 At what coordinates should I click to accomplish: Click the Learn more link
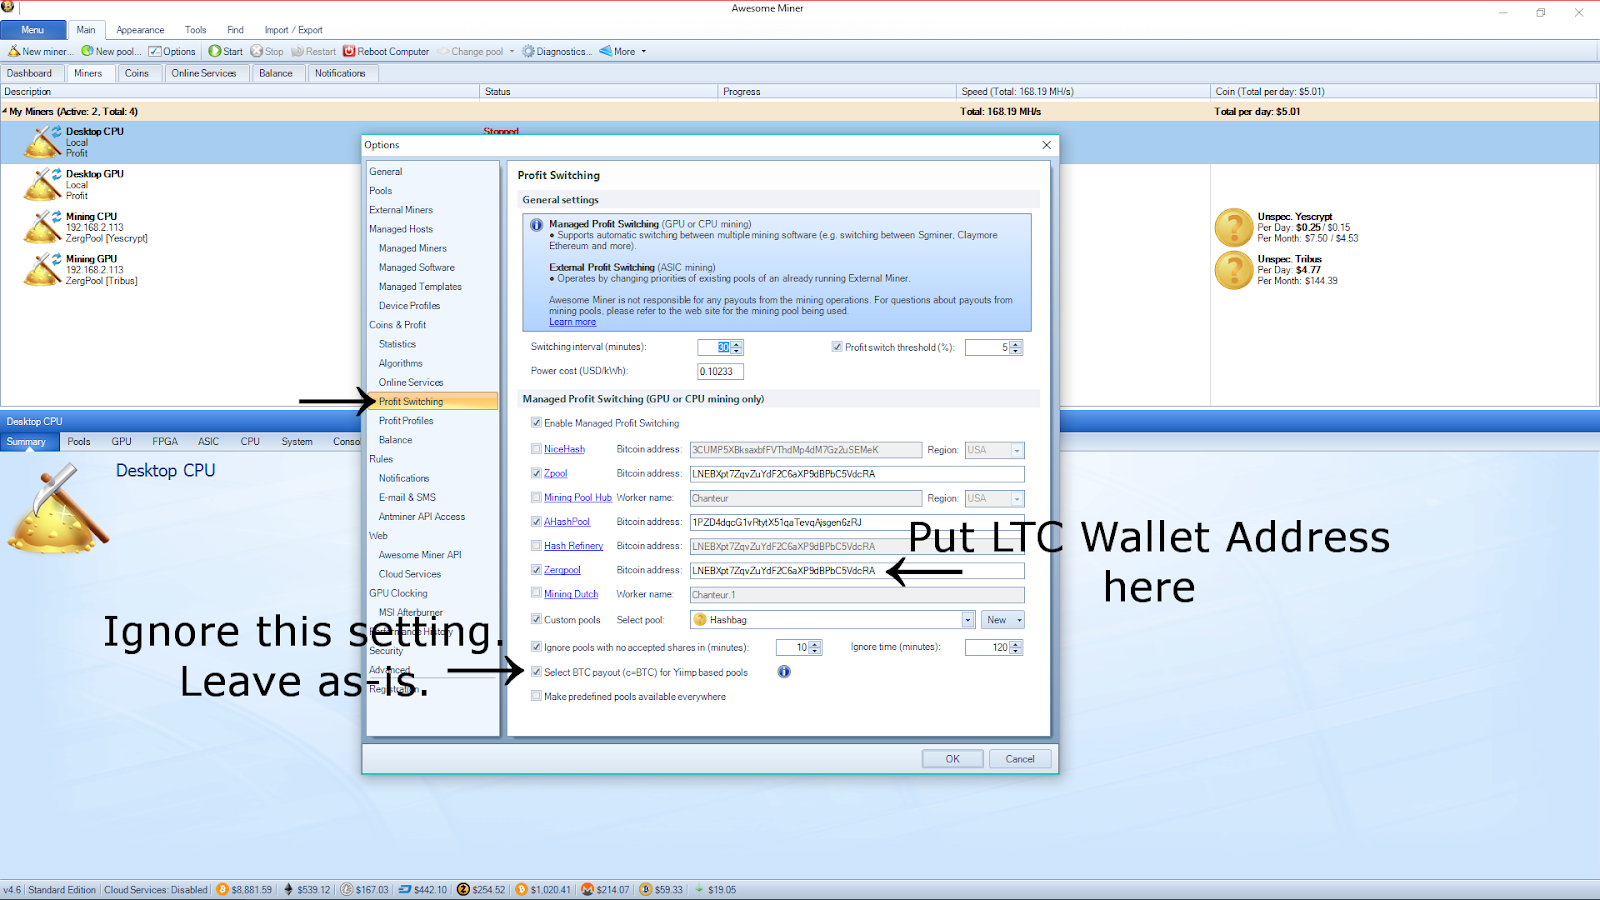(x=572, y=321)
